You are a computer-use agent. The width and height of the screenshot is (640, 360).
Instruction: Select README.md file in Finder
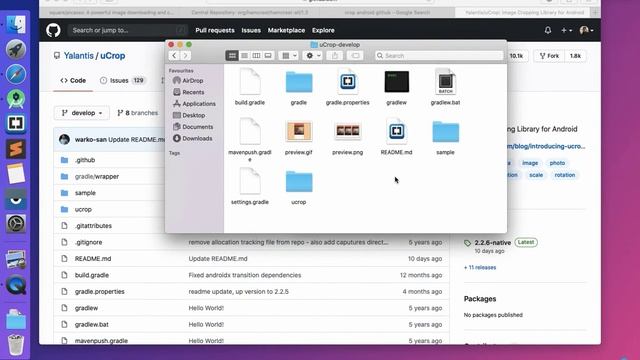(x=396, y=136)
